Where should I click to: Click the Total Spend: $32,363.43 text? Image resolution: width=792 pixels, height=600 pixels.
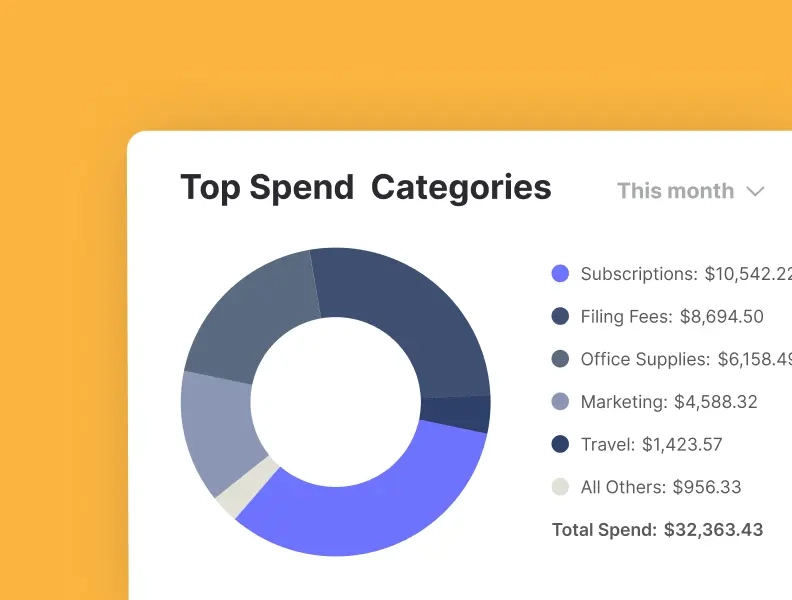click(657, 530)
